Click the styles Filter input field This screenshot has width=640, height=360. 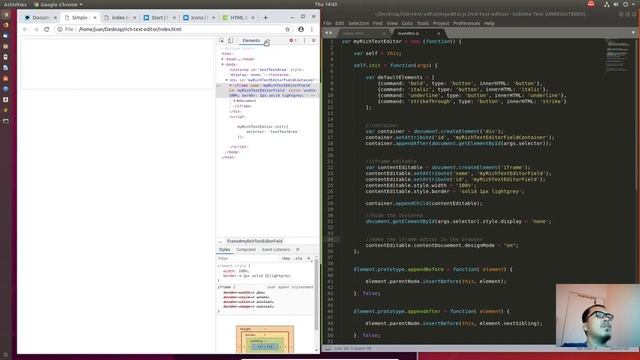point(248,258)
